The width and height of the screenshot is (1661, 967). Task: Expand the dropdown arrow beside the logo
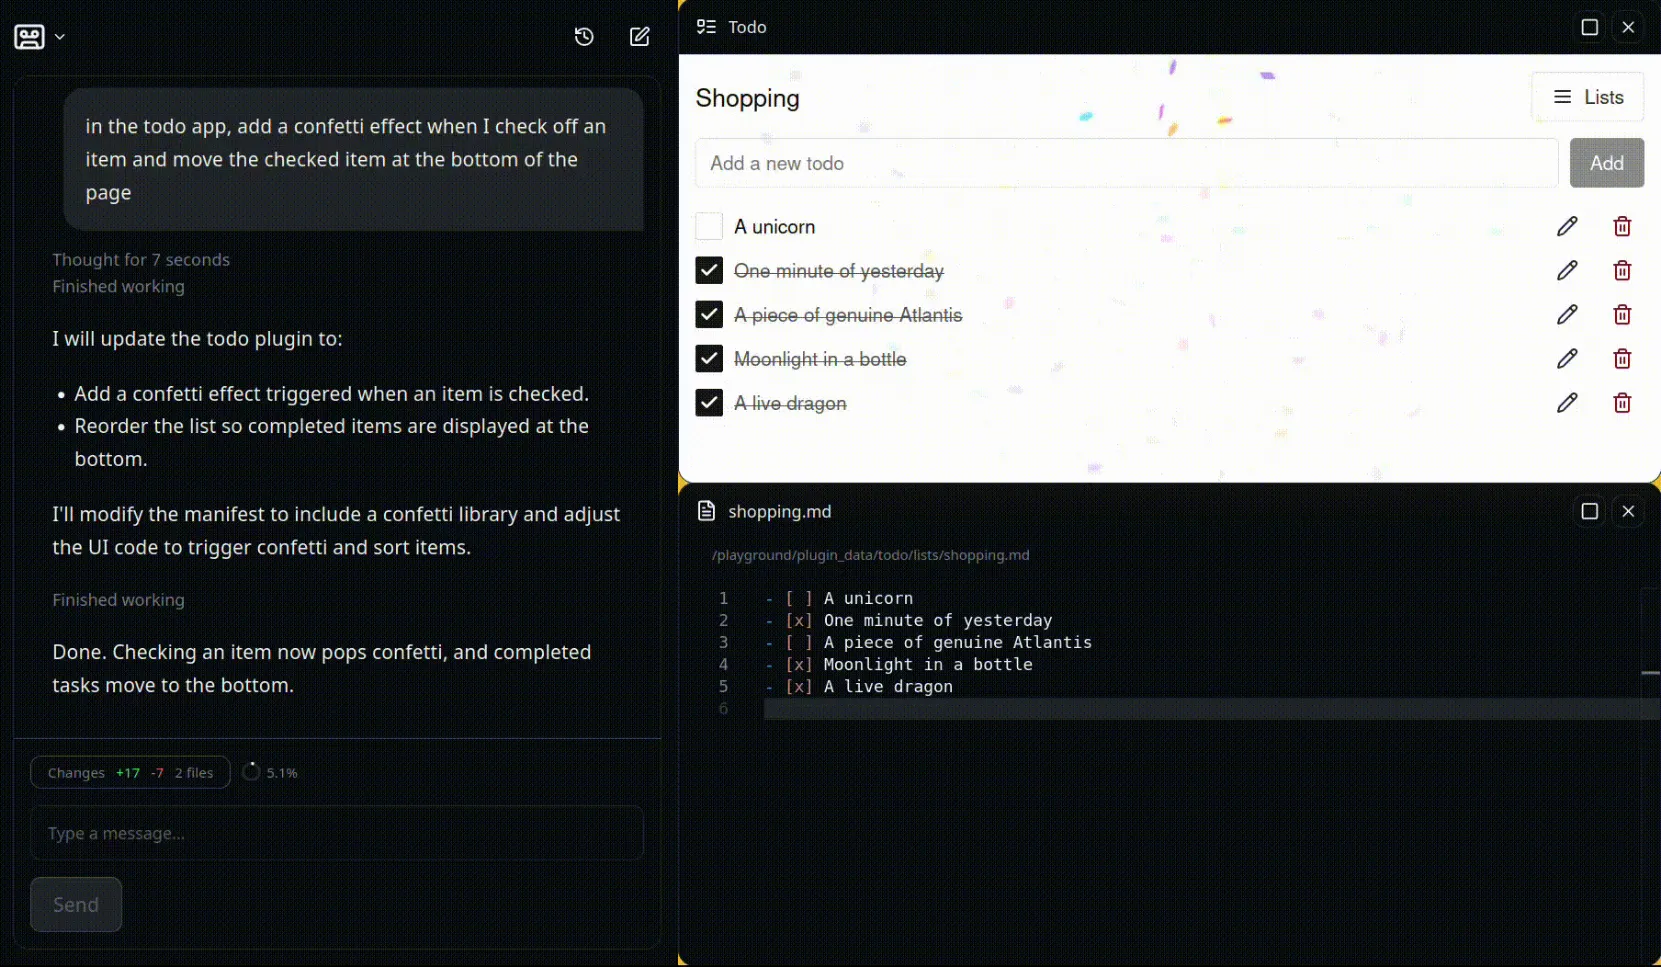(x=60, y=37)
